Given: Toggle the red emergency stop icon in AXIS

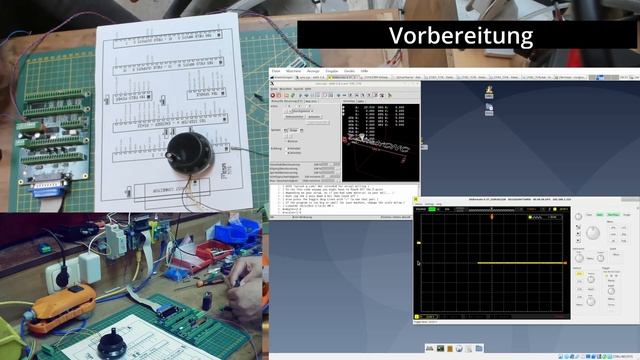Looking at the screenshot, I should tap(273, 95).
